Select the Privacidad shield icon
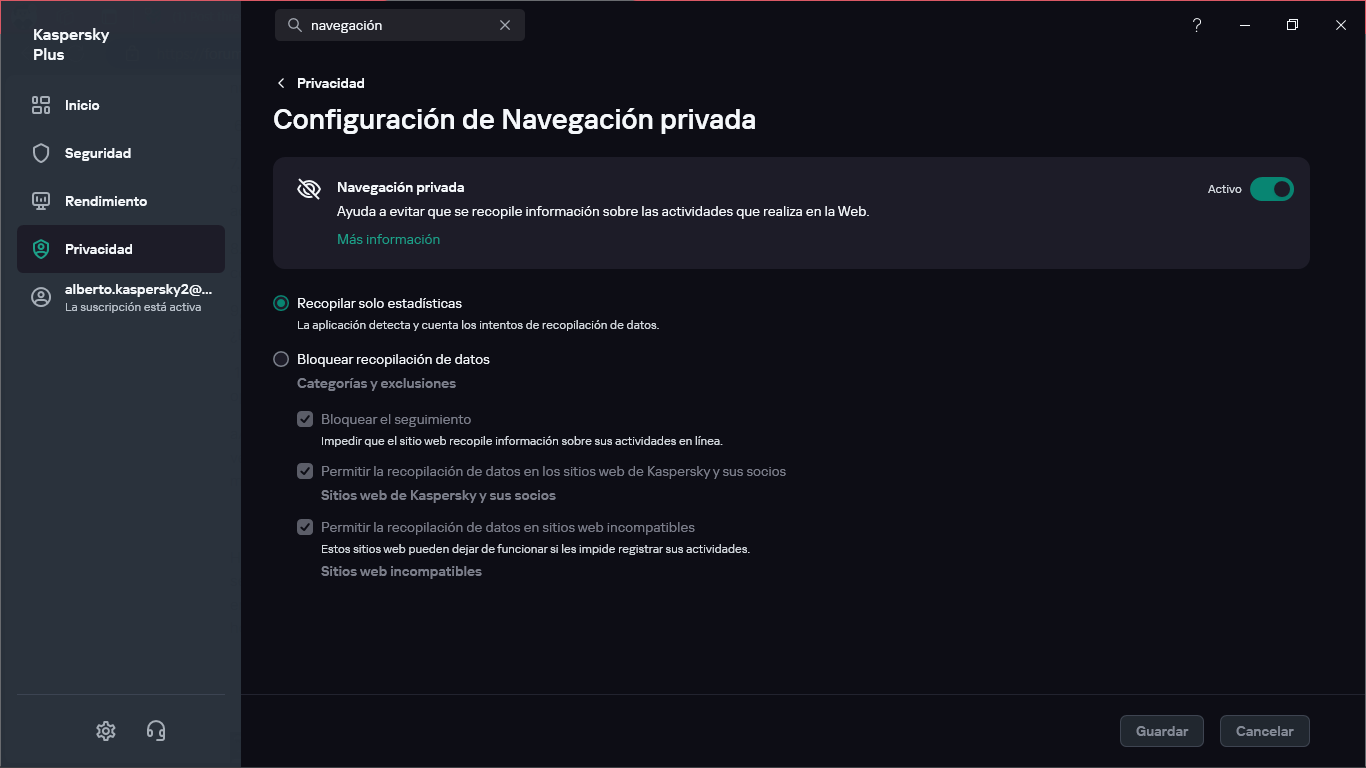The image size is (1366, 768). coord(41,249)
